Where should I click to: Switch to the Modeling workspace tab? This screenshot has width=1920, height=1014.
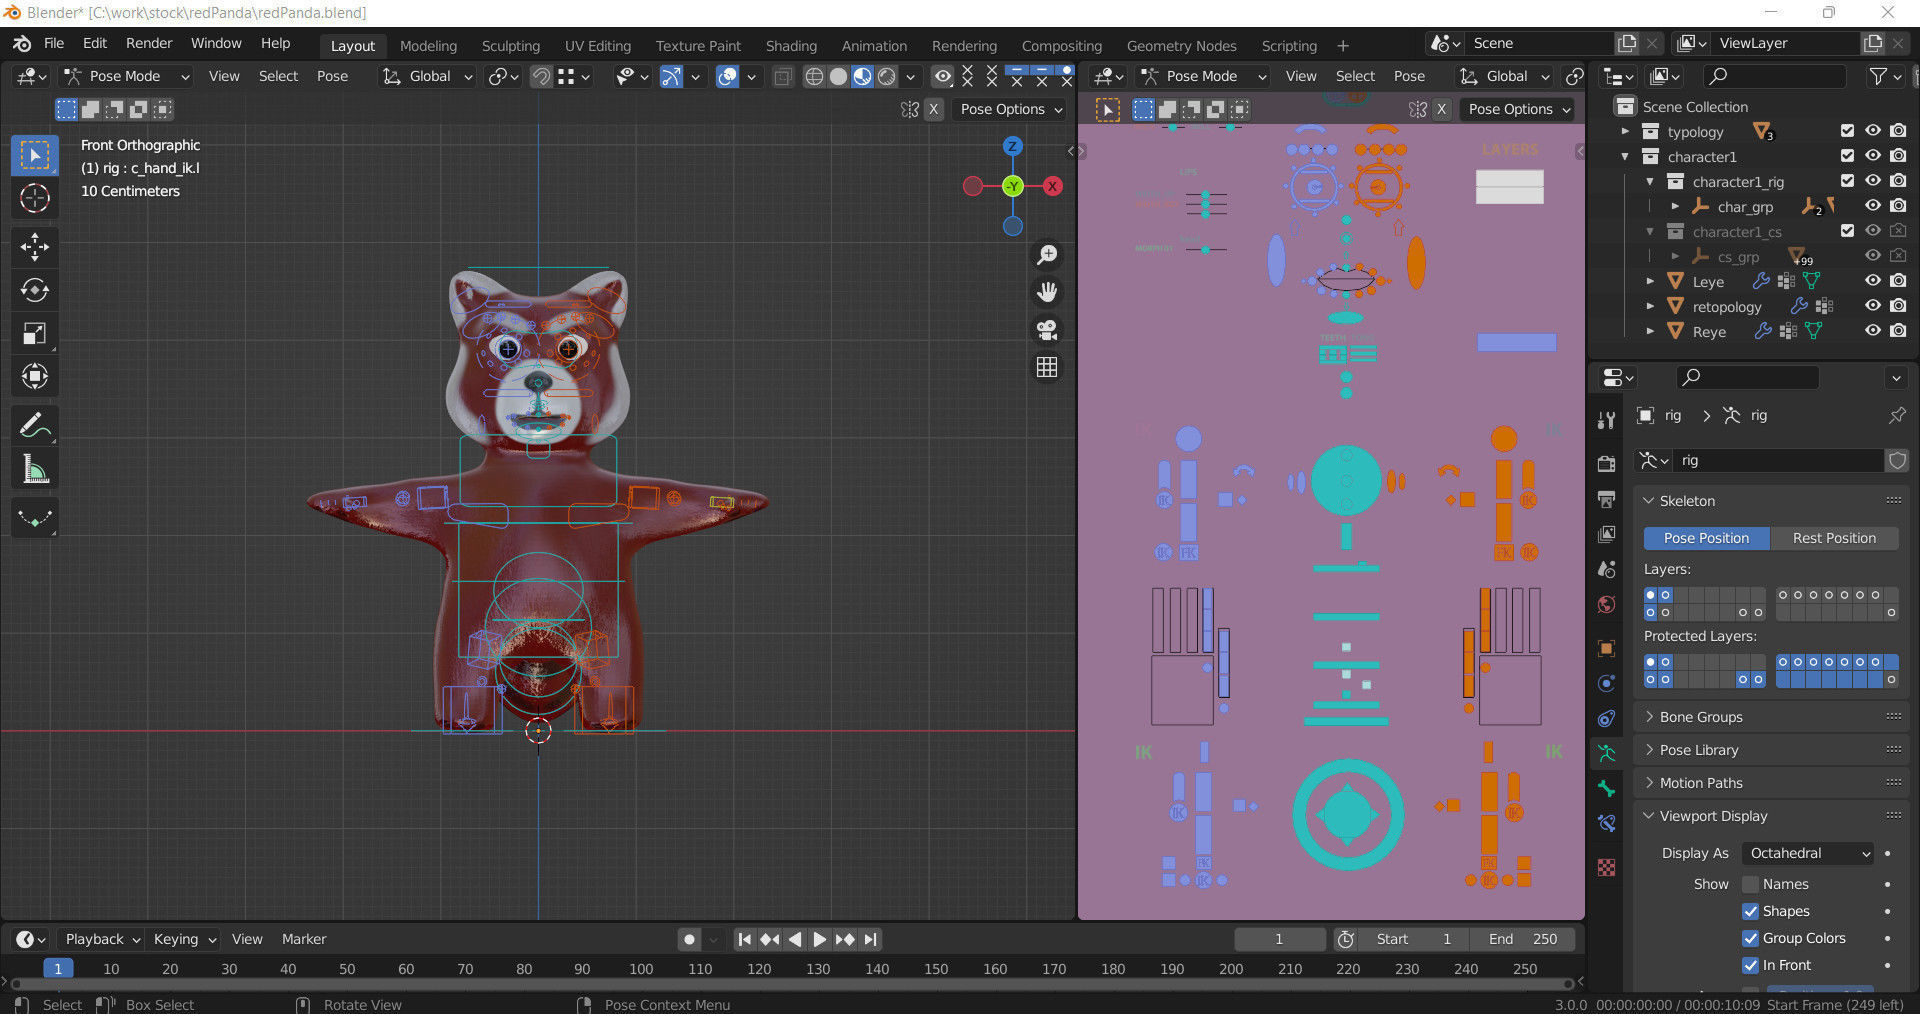coord(428,46)
